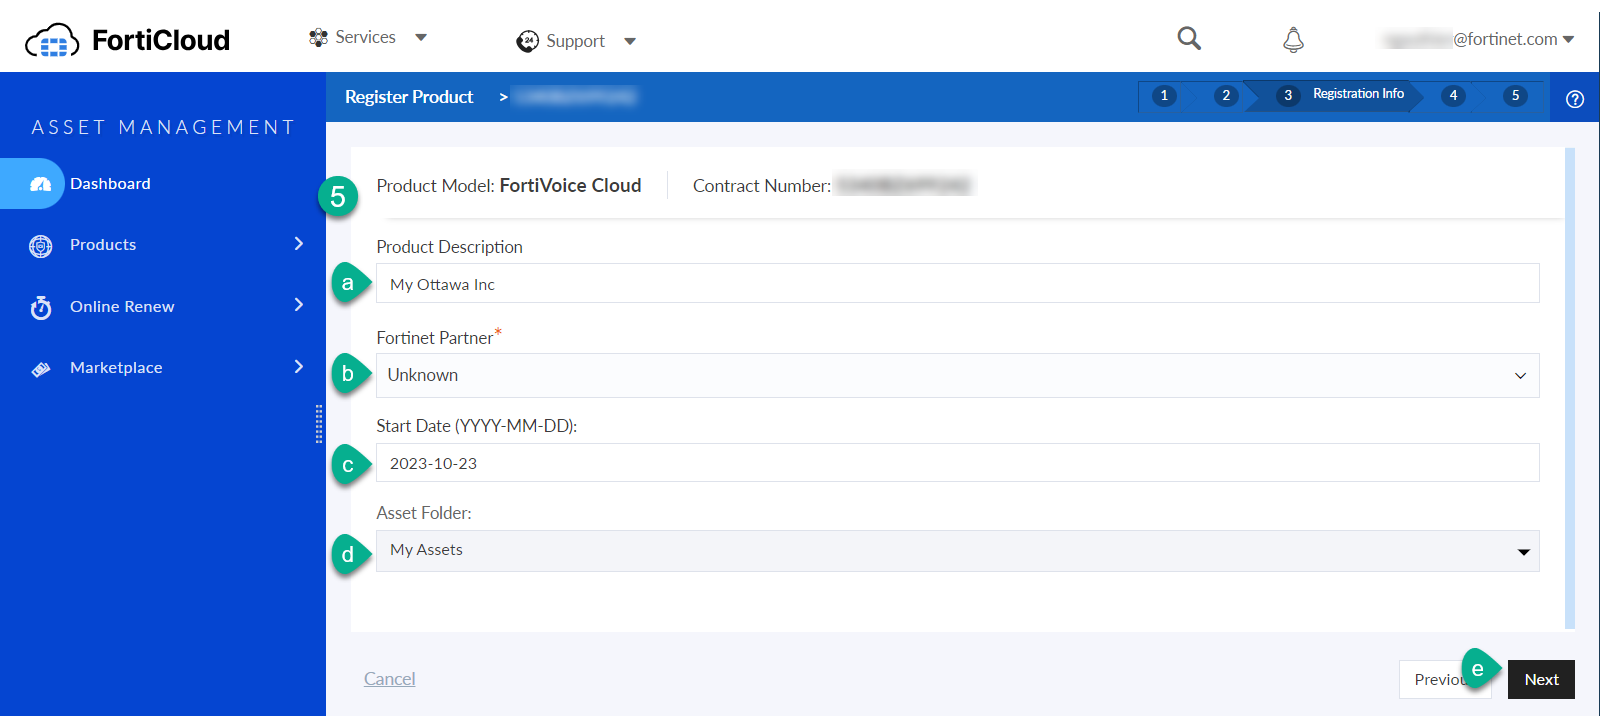This screenshot has width=1600, height=716.
Task: Click the Start Date input field
Action: pos(957,463)
